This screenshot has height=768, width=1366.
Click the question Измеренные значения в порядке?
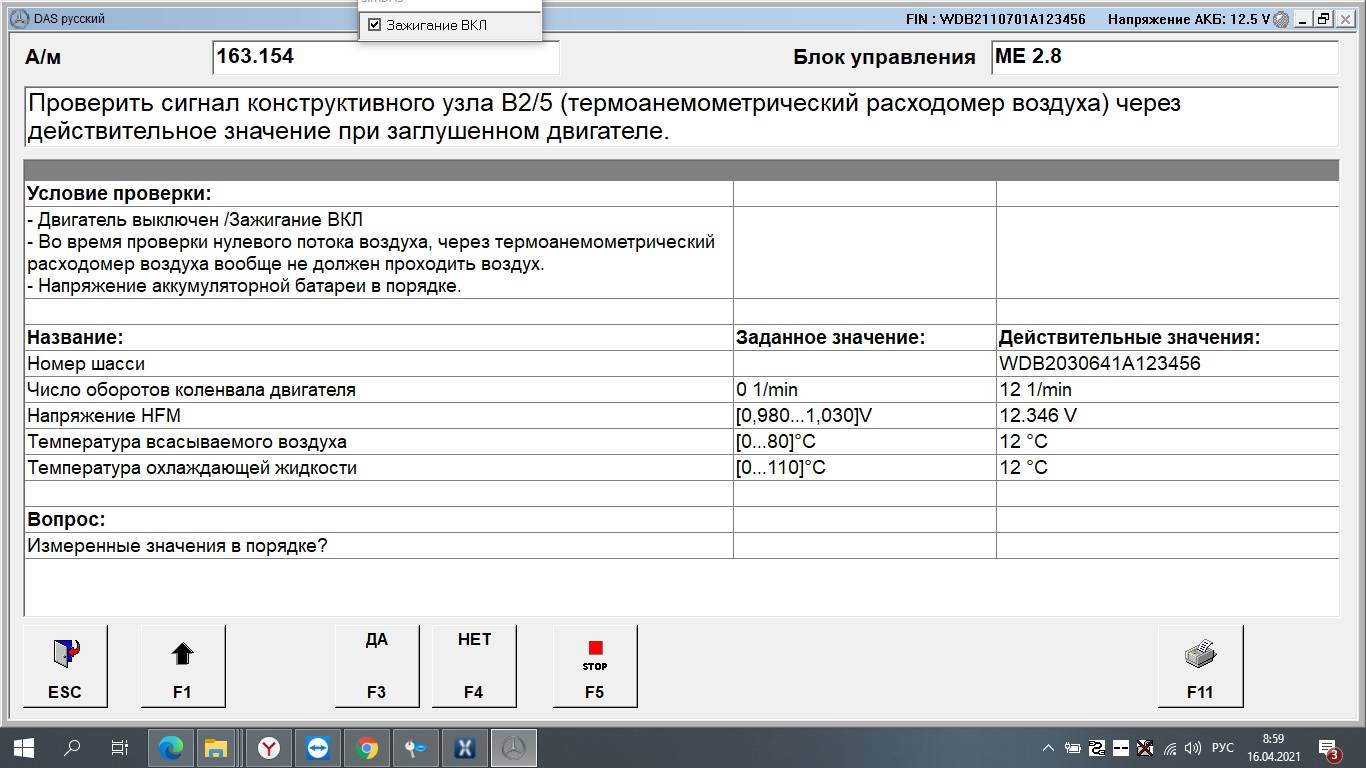pyautogui.click(x=177, y=546)
